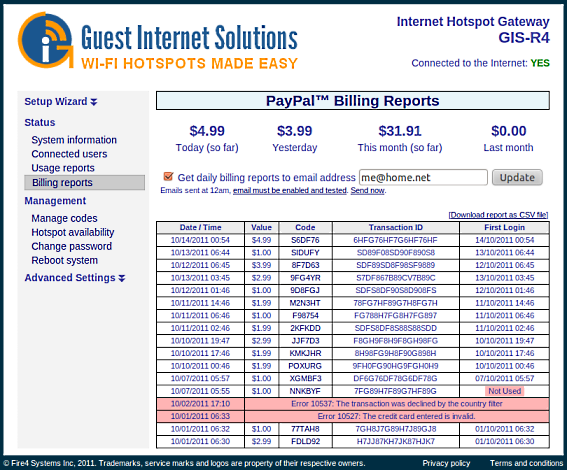
Task: Click the Code column header
Action: 305,227
